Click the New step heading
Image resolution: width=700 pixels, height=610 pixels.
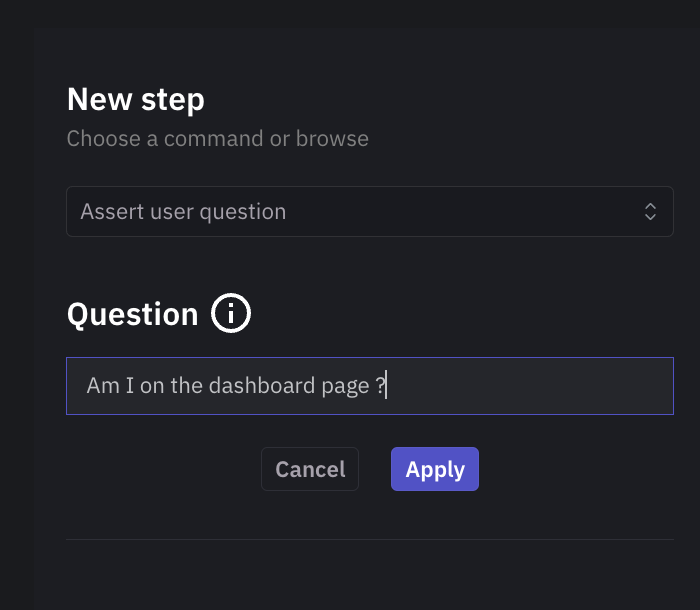tap(135, 100)
